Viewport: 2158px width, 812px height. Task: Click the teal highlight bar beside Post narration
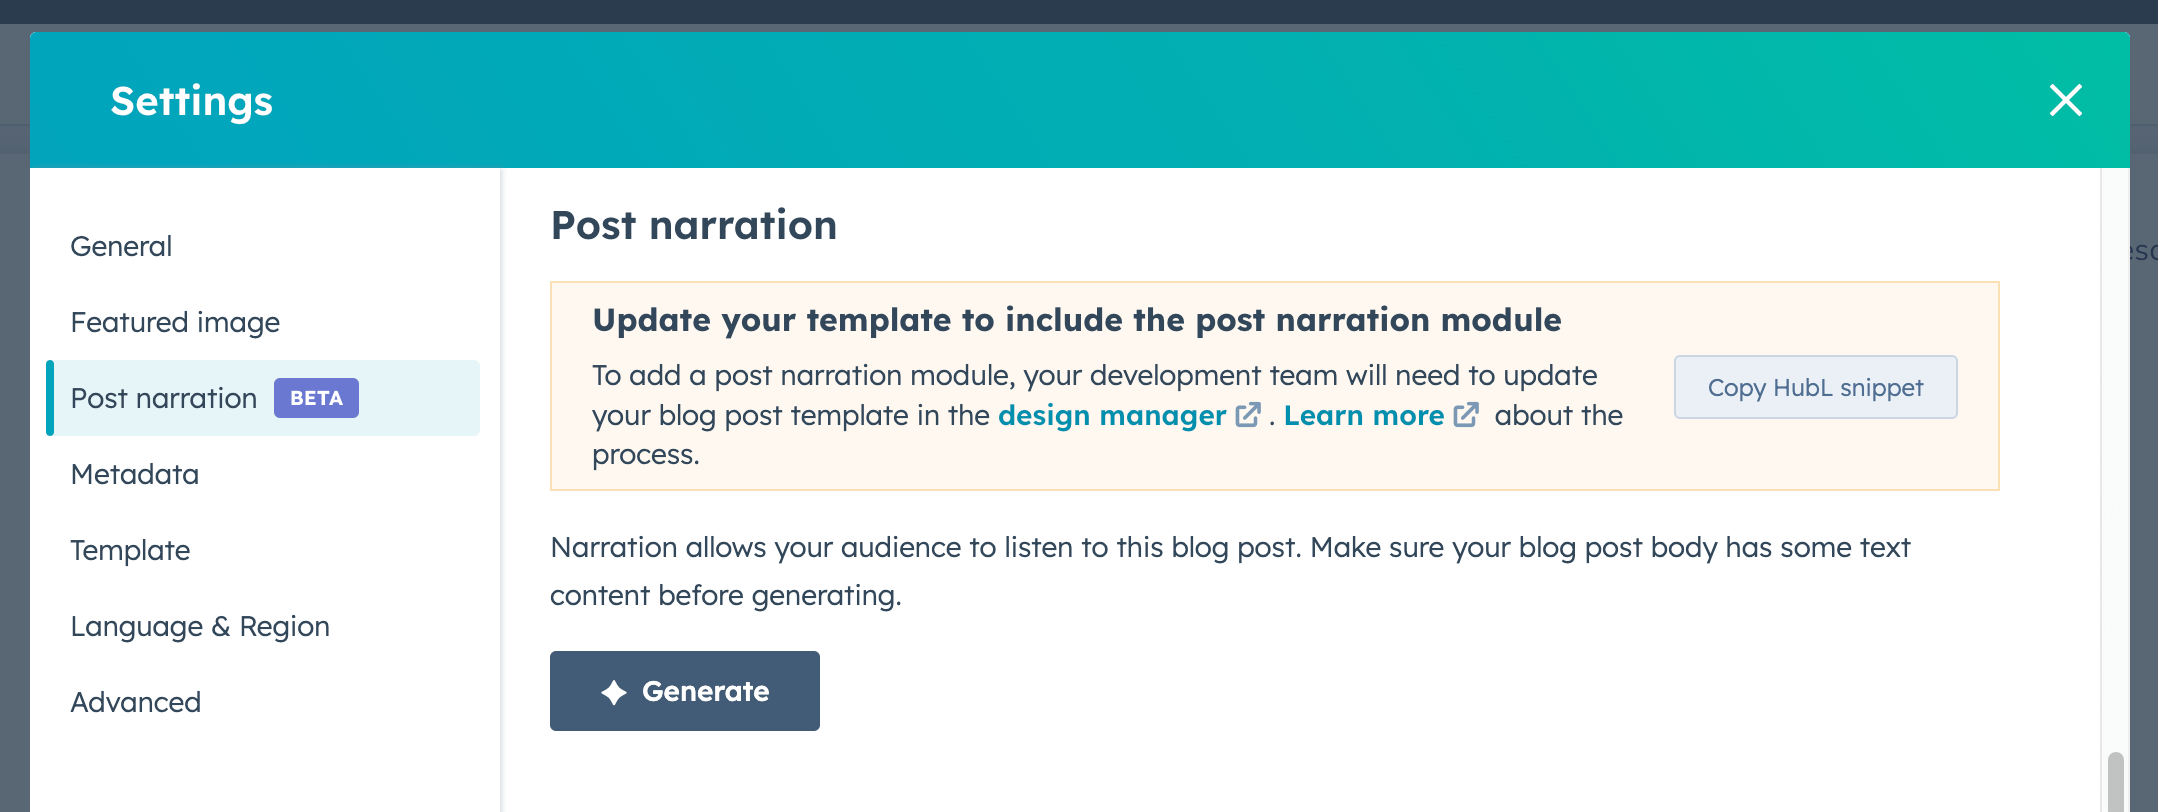point(51,398)
